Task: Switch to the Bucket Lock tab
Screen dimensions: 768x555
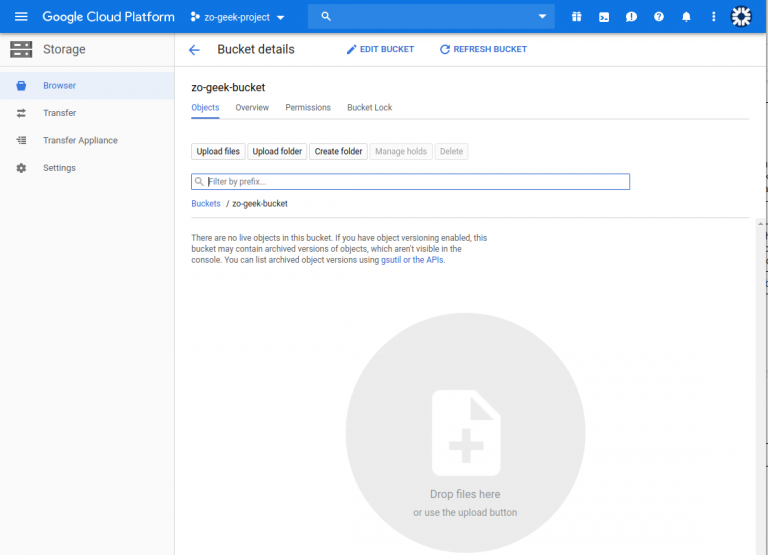Action: point(370,108)
